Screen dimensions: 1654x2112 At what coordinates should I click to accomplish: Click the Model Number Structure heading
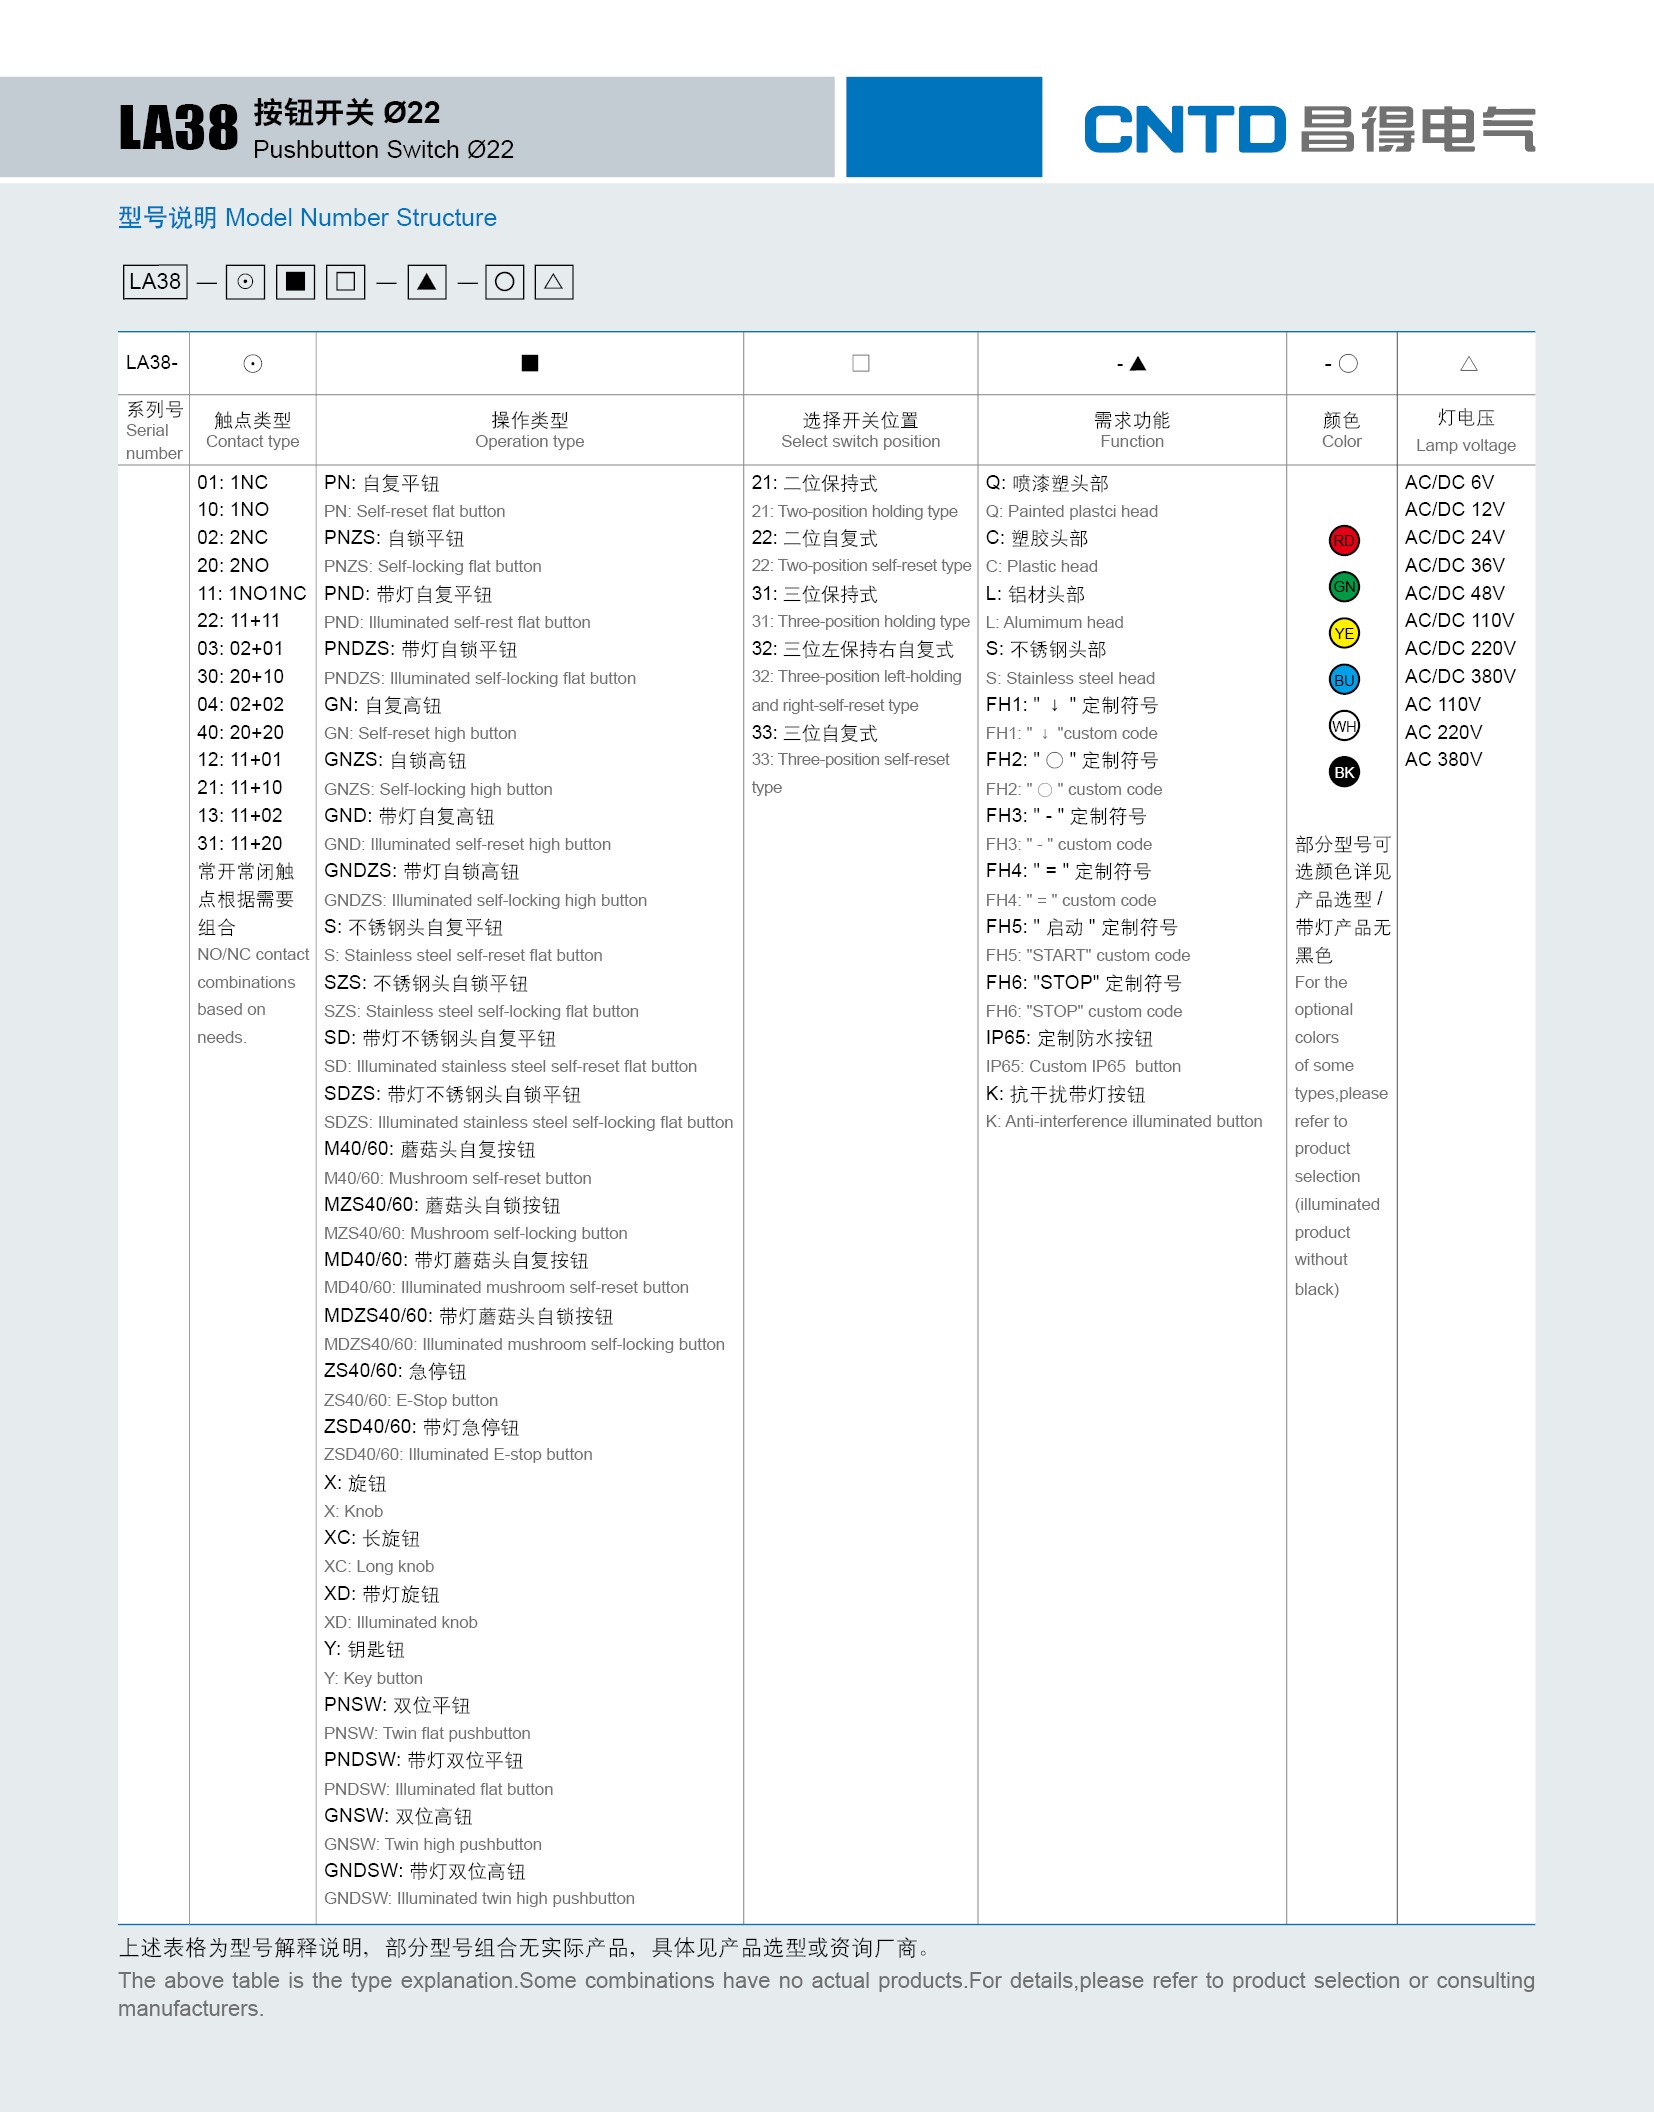pos(307,218)
